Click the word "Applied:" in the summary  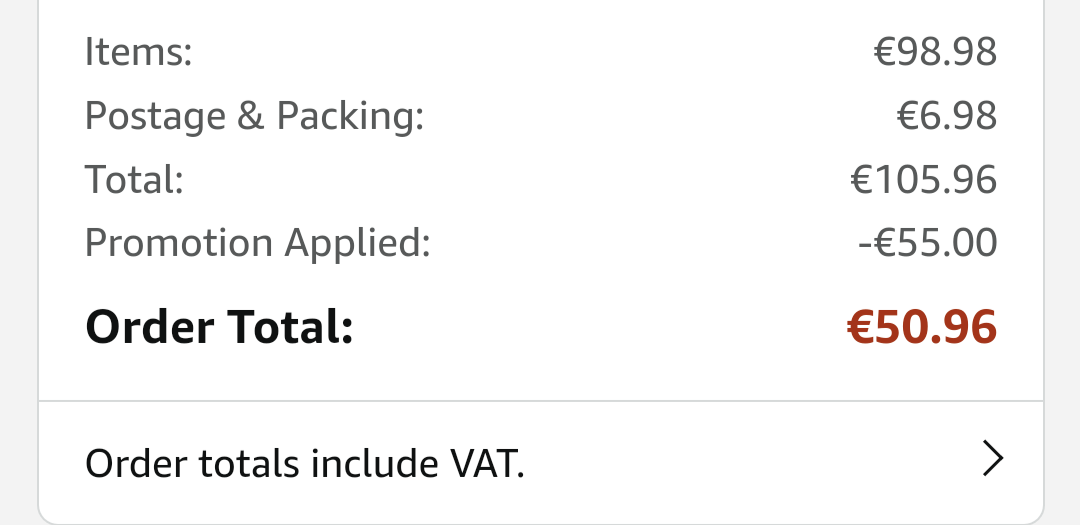click(x=358, y=243)
